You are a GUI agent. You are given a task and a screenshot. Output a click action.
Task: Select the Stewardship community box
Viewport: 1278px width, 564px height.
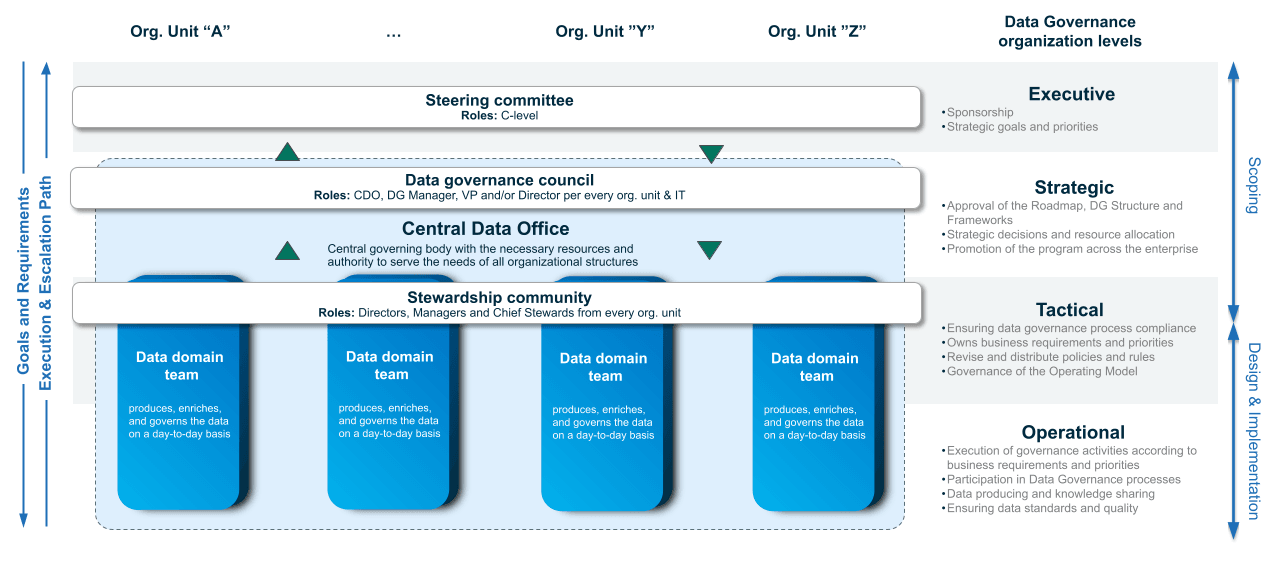point(496,304)
